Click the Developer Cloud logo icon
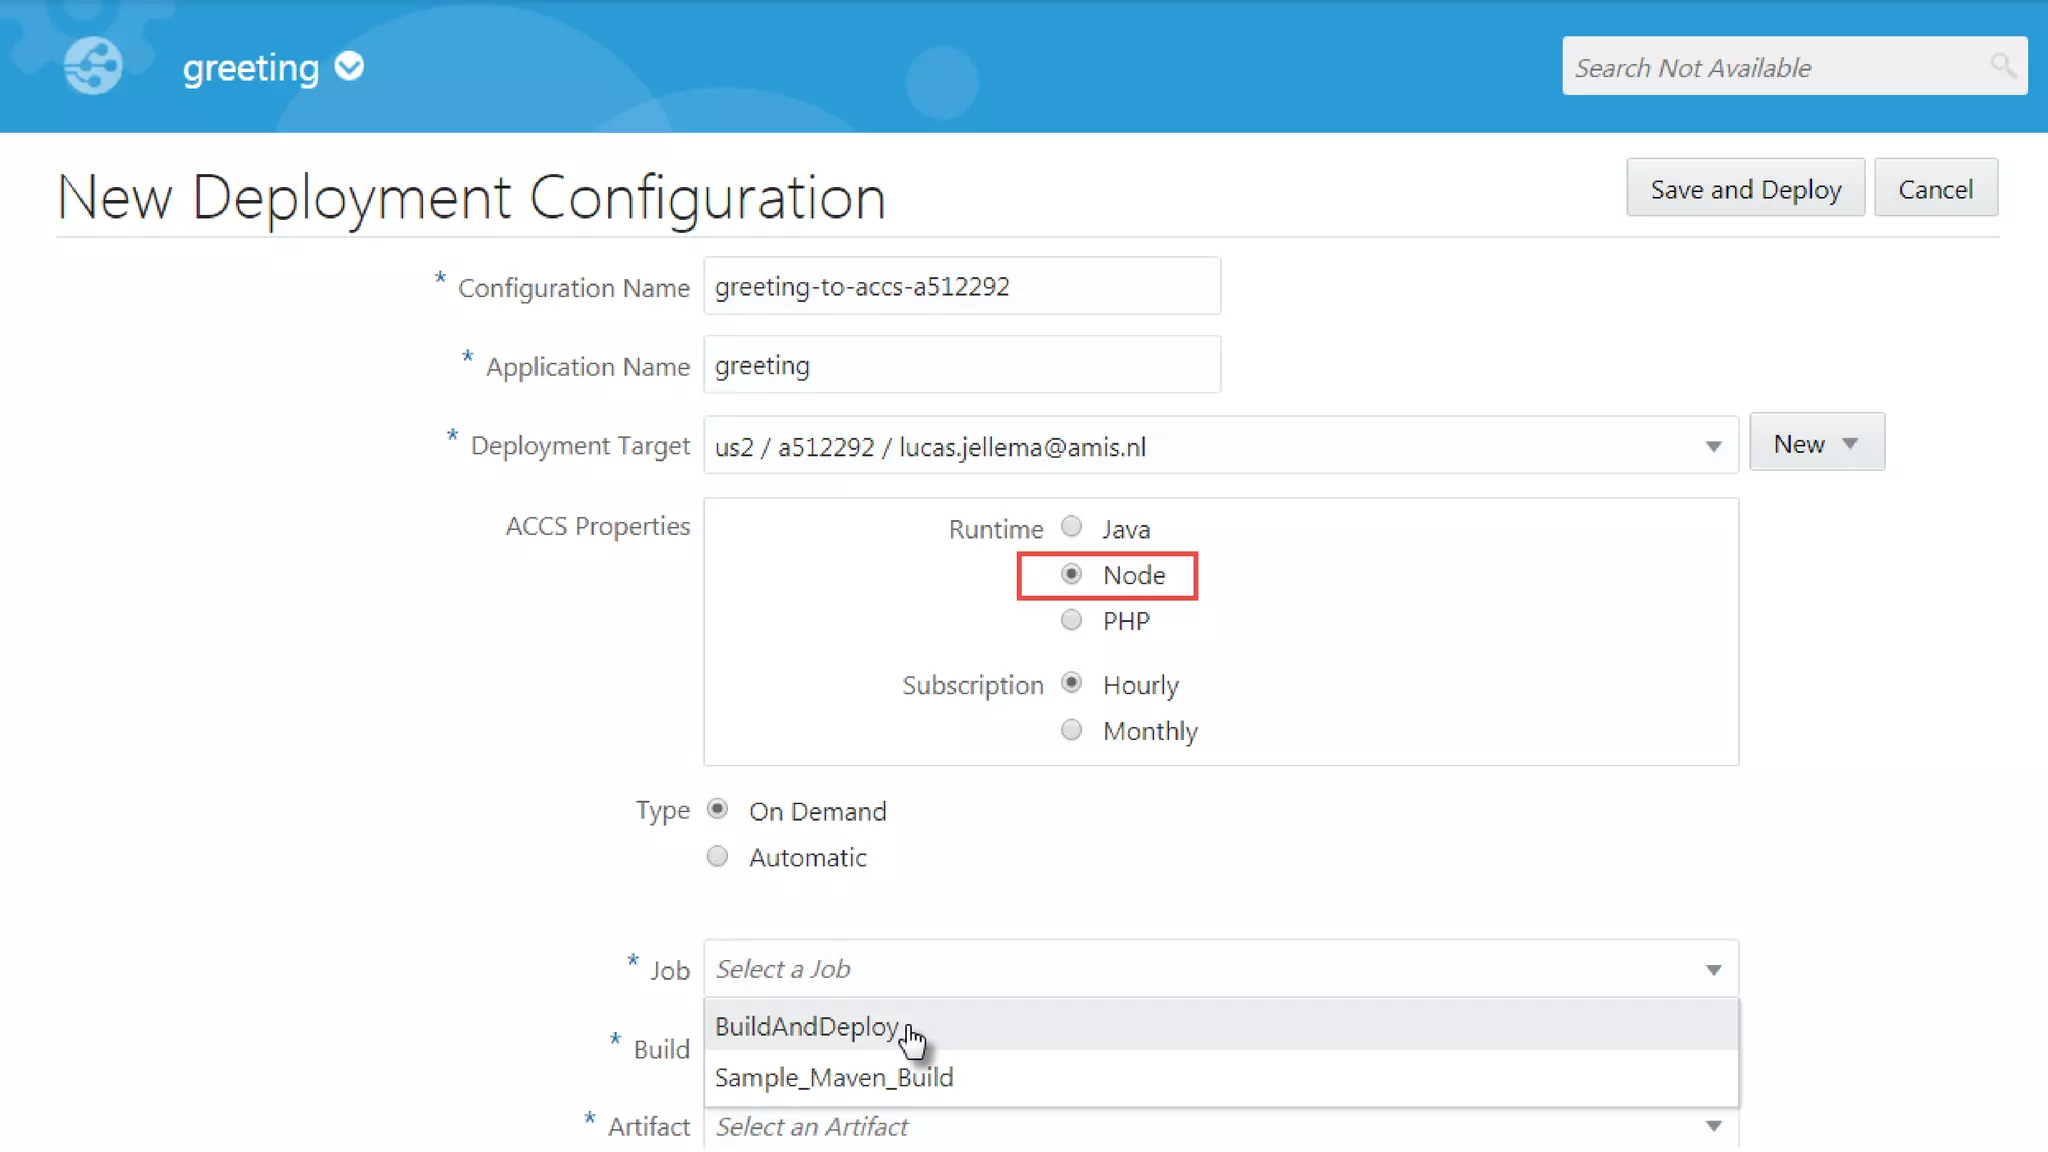The image size is (2048, 1152). (x=93, y=66)
